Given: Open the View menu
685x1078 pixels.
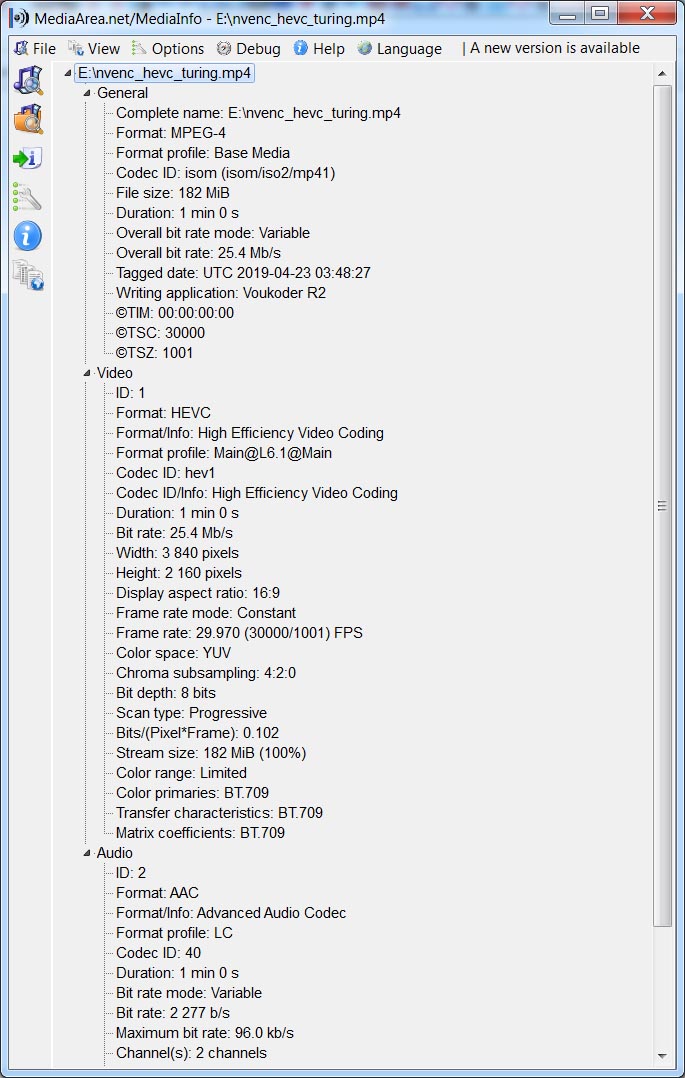Looking at the screenshot, I should coord(94,48).
